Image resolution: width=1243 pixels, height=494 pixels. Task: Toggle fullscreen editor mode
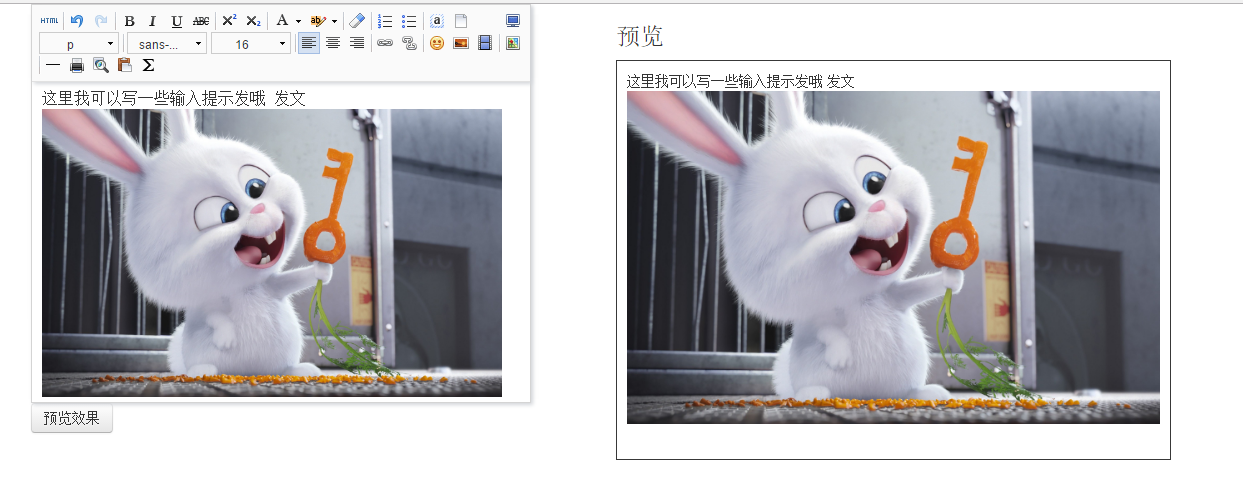513,21
